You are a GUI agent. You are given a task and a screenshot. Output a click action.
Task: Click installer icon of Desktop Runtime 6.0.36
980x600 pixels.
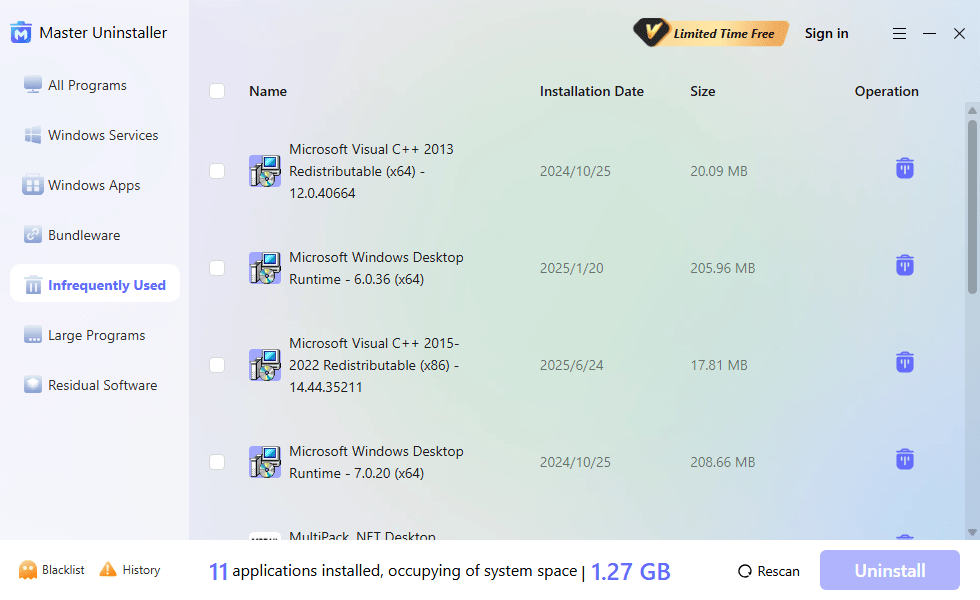click(x=265, y=268)
